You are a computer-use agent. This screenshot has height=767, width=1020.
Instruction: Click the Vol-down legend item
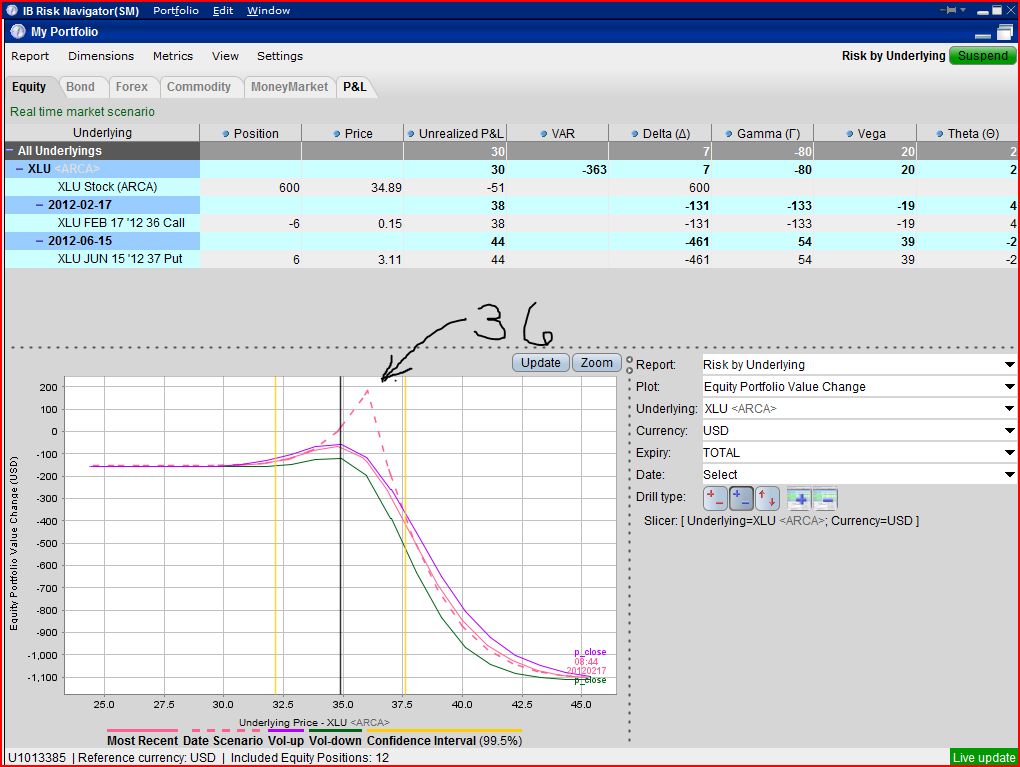click(x=335, y=738)
